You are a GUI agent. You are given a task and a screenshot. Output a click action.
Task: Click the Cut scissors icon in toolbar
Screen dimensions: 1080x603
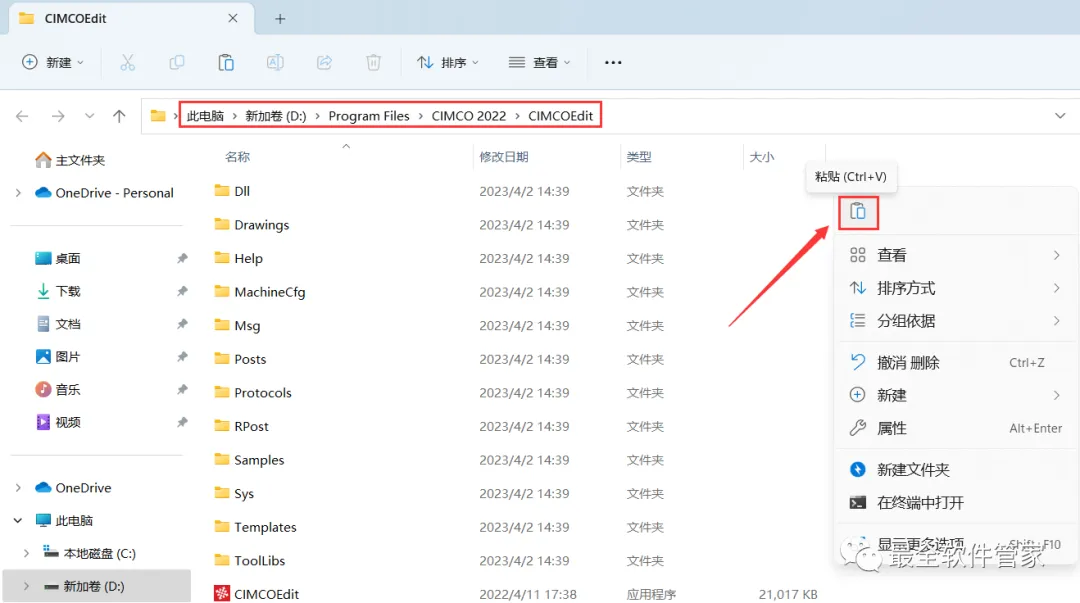(127, 63)
